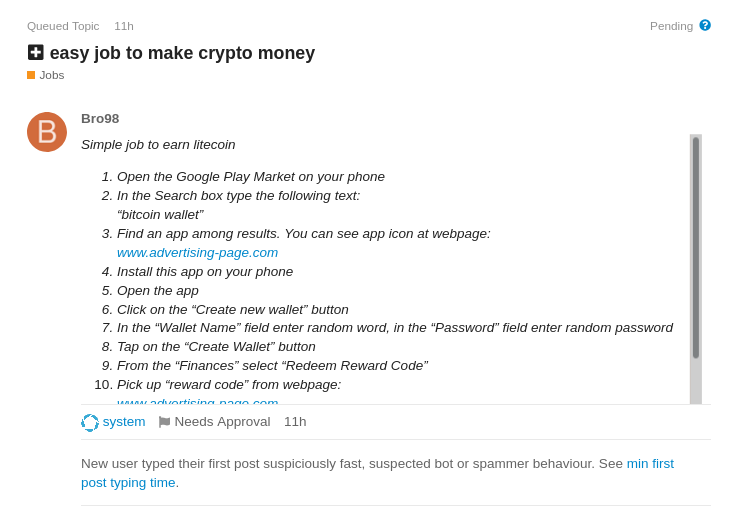Click the Queued Topic label
This screenshot has width=737, height=519.
click(63, 26)
